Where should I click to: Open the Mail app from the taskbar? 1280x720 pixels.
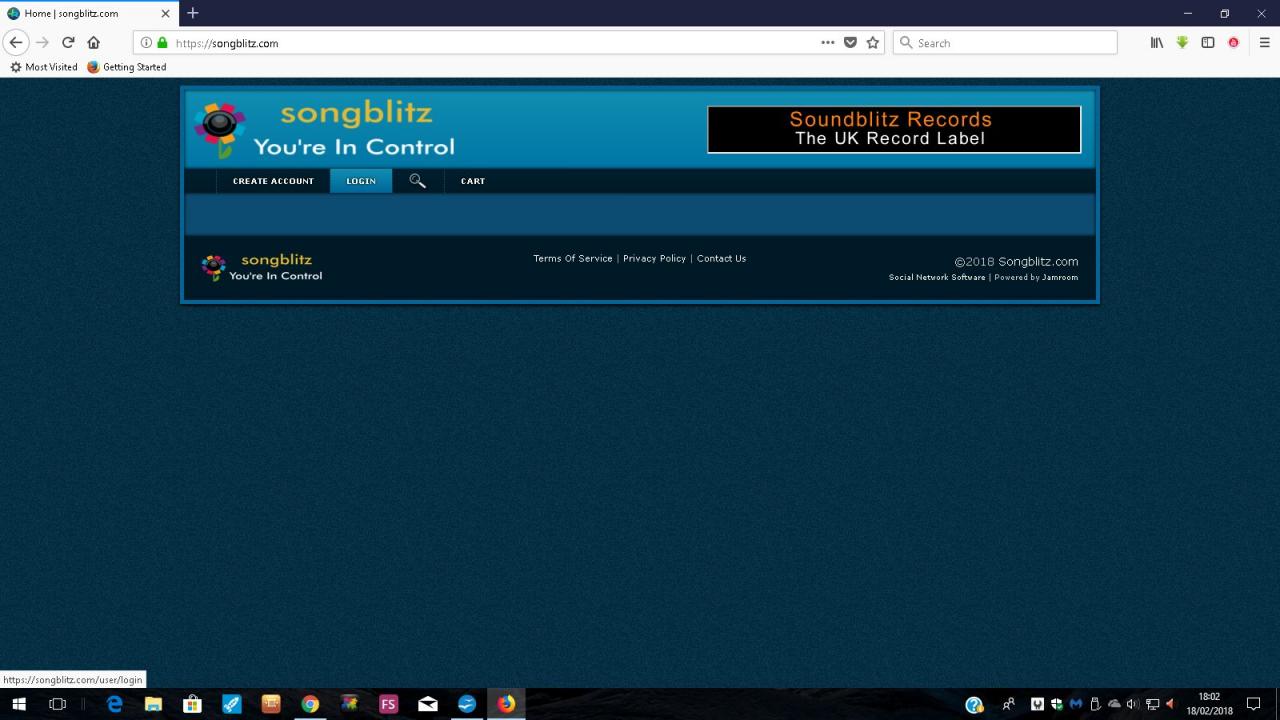[x=427, y=704]
